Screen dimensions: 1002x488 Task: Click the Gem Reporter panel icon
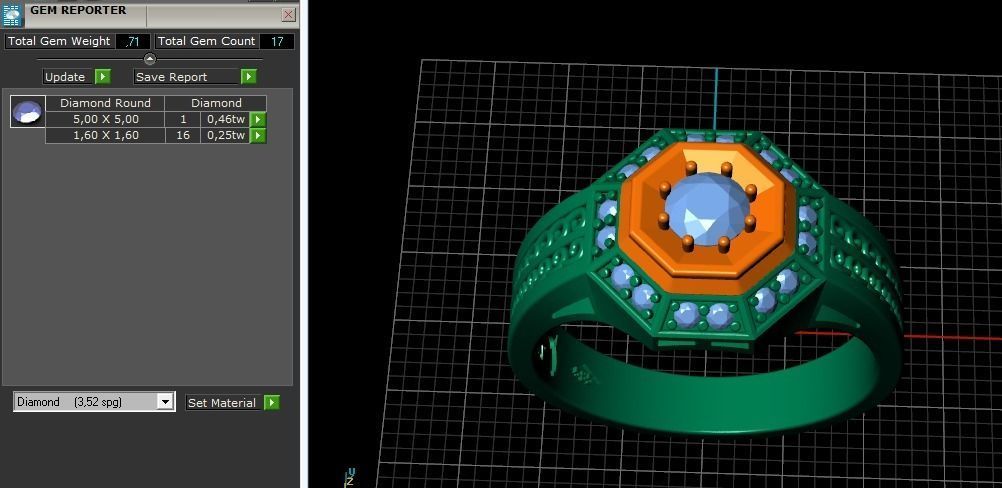click(x=13, y=14)
